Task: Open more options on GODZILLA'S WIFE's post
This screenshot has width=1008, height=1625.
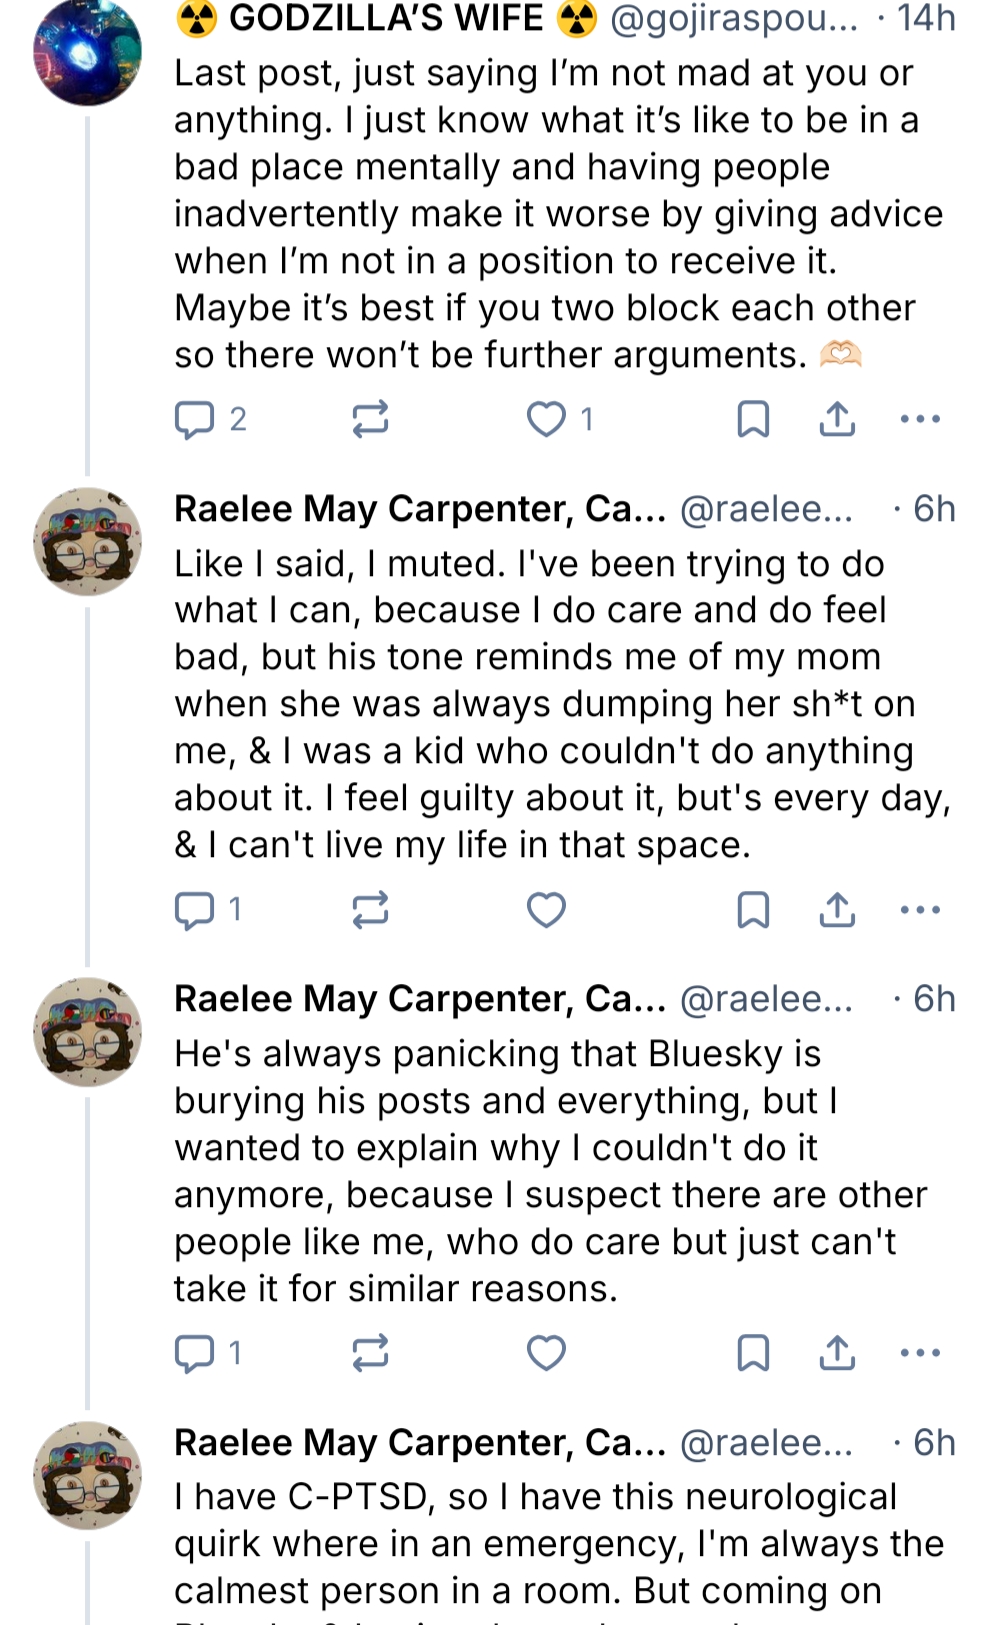Action: pyautogui.click(x=920, y=419)
